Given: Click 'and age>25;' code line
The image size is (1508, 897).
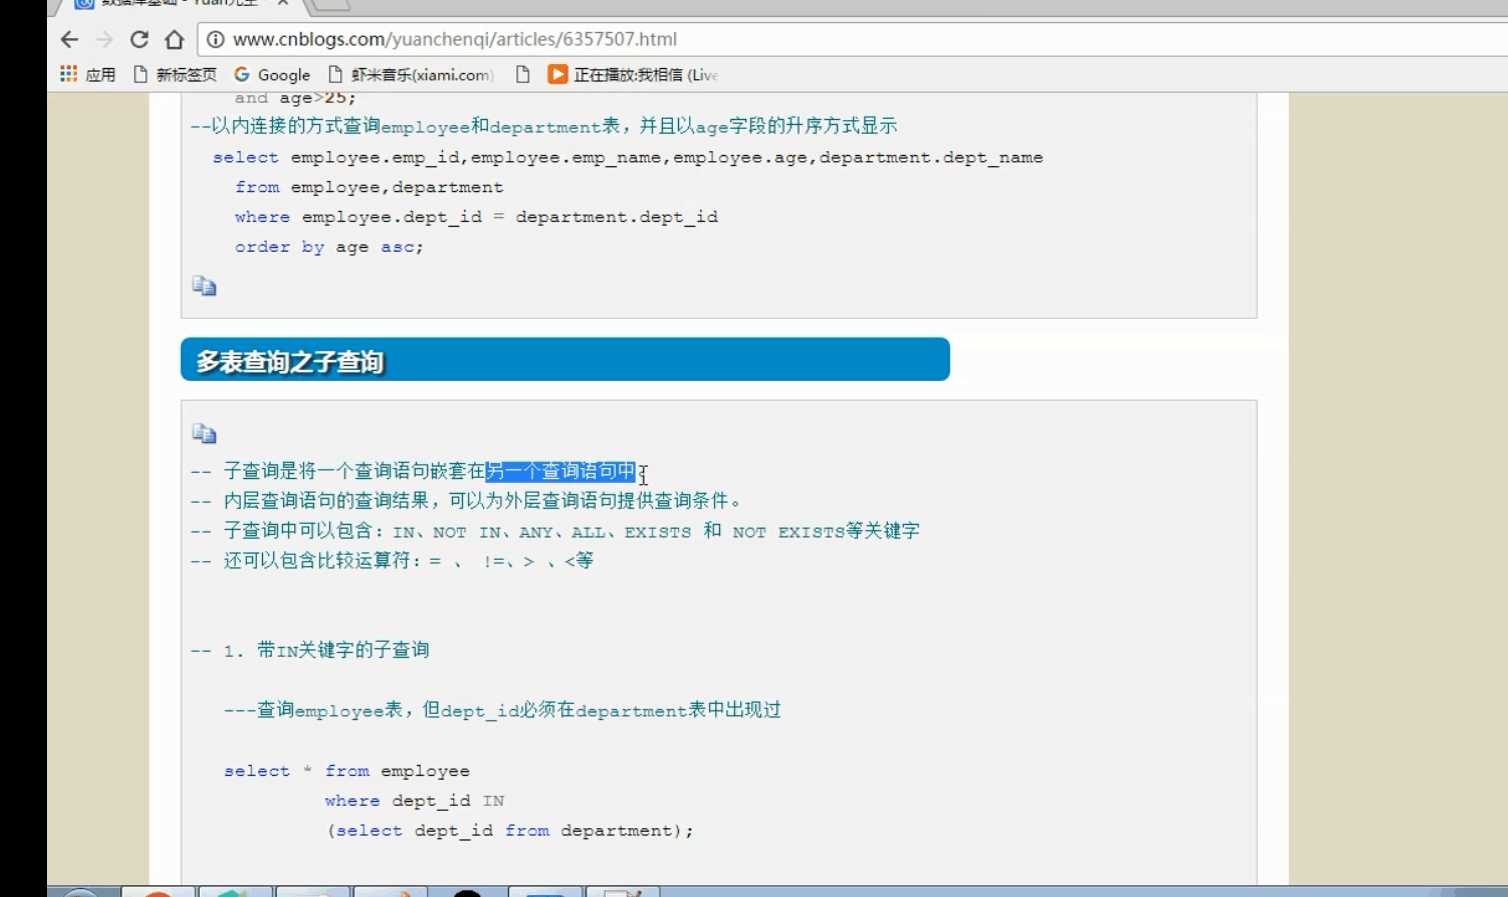Looking at the screenshot, I should [x=295, y=98].
